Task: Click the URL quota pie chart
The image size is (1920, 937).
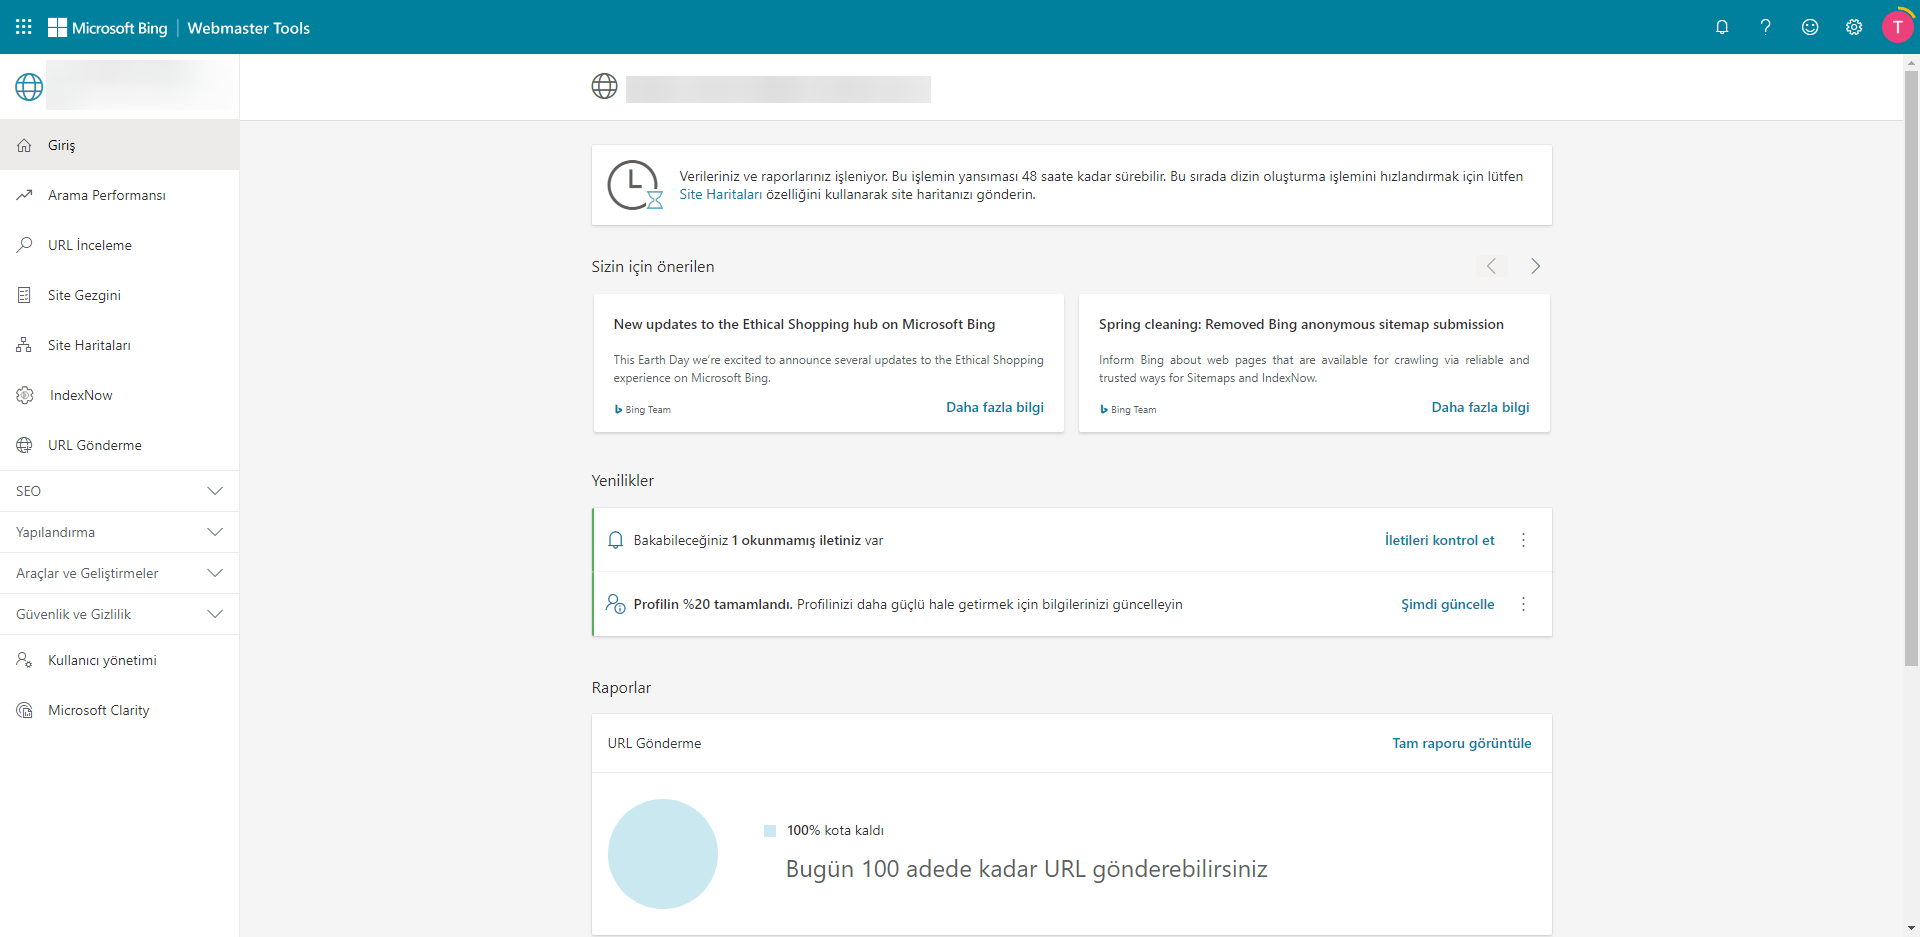Action: pos(663,854)
